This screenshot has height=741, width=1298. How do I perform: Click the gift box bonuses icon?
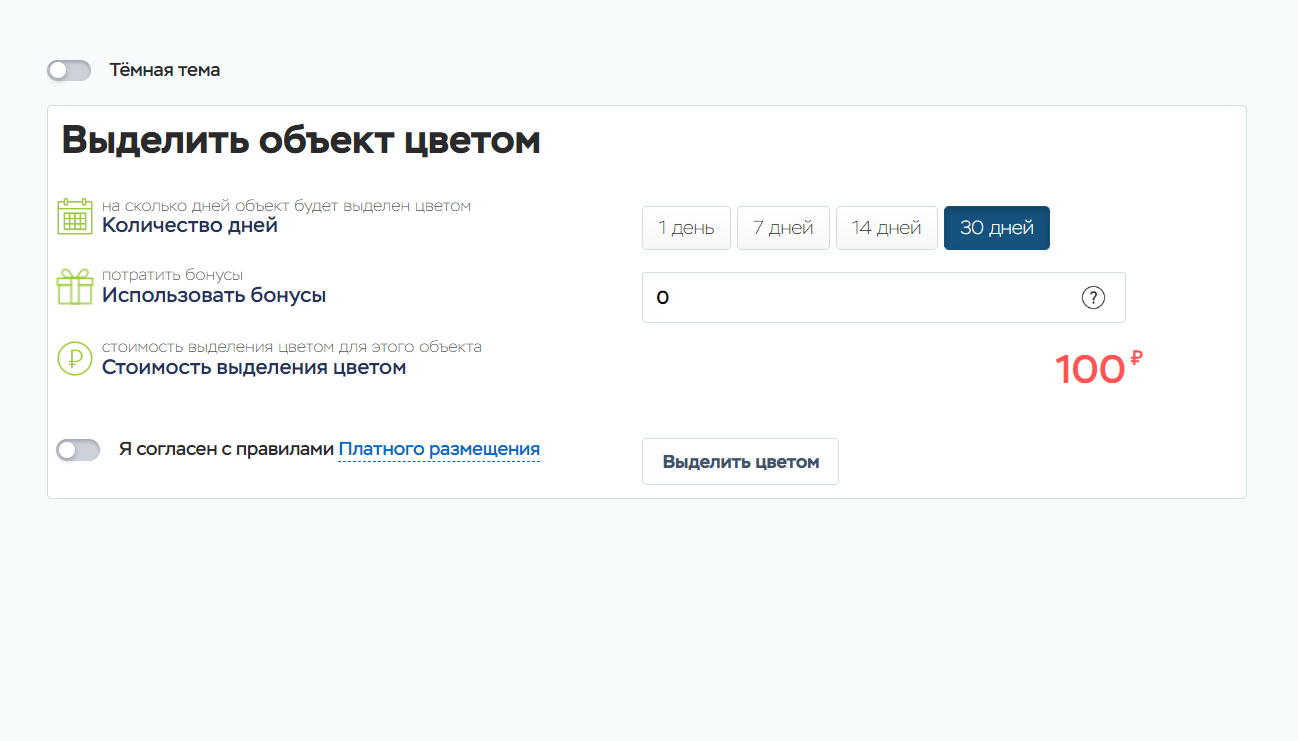(x=75, y=287)
